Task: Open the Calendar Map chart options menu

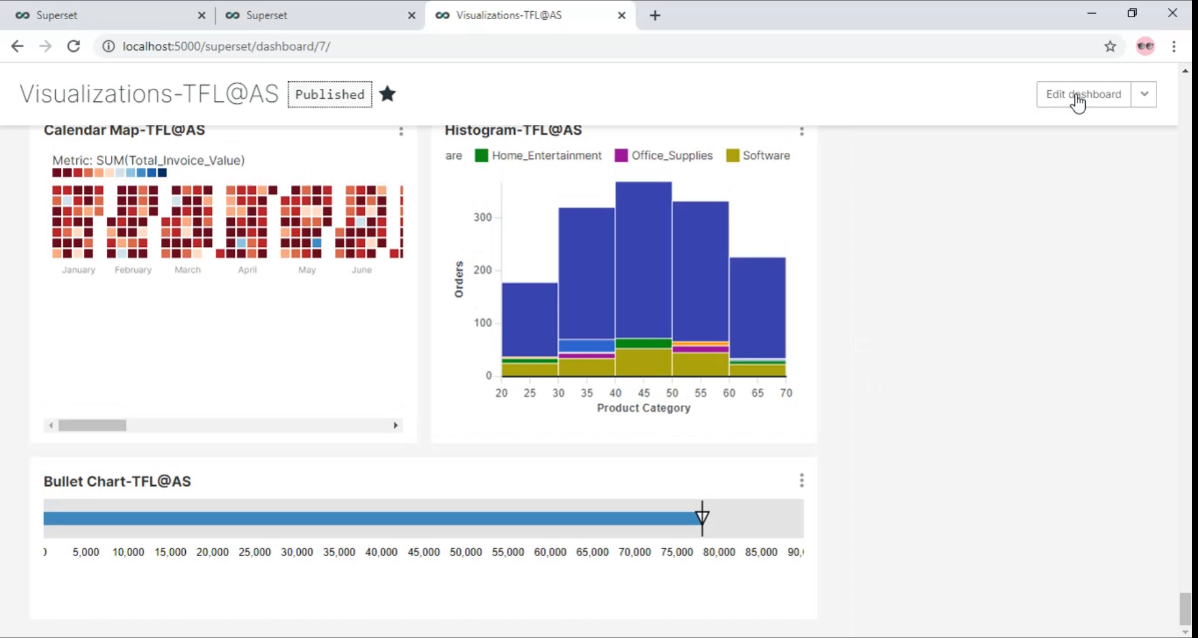Action: (400, 130)
